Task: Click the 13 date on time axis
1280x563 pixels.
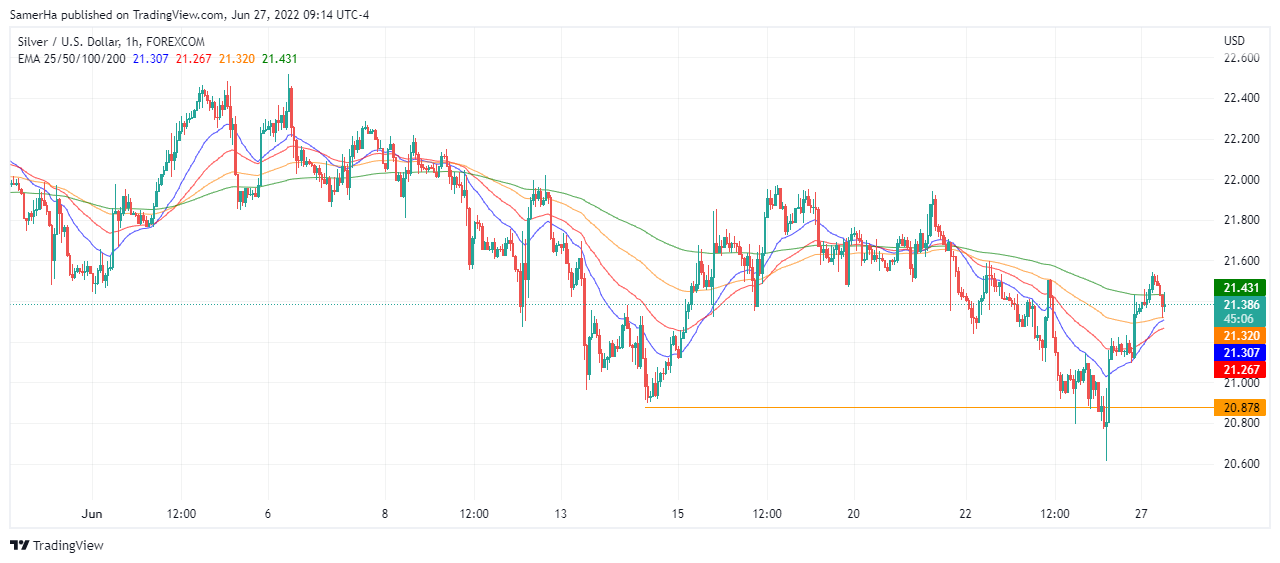Action: (x=560, y=514)
